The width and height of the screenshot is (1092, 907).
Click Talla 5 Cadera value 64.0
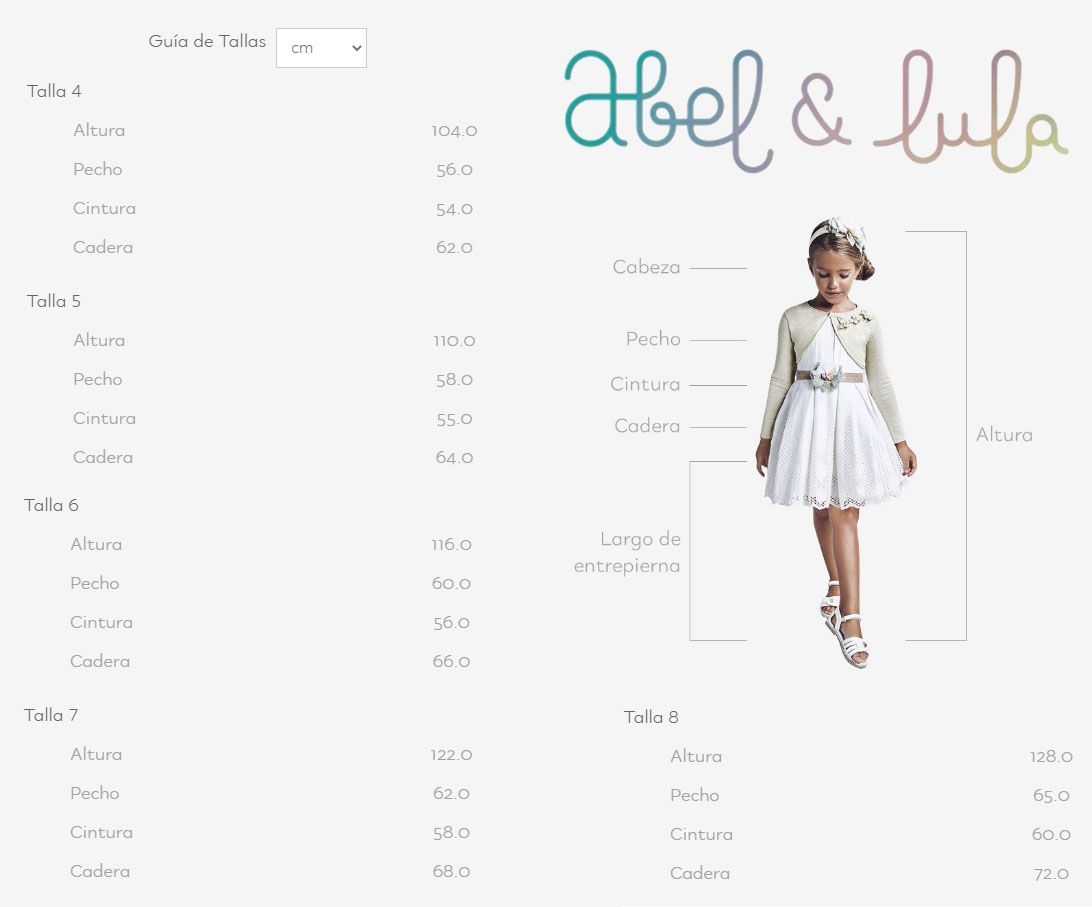click(x=454, y=458)
